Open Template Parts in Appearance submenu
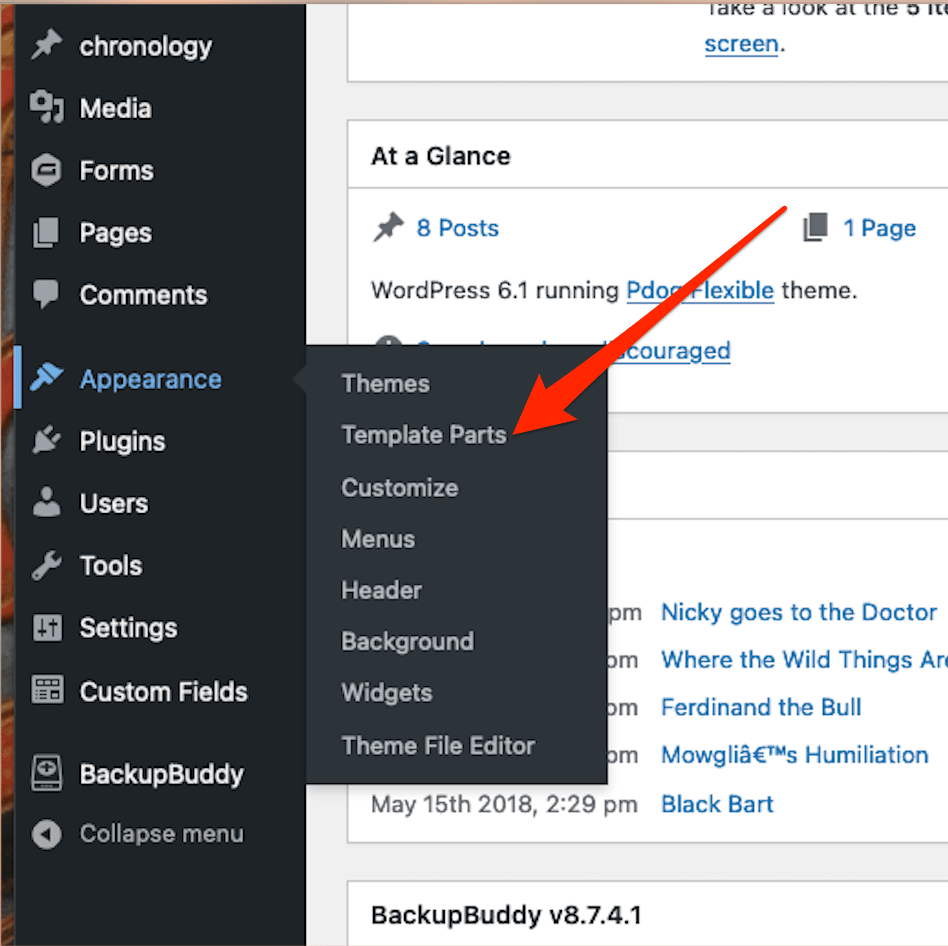This screenshot has height=946, width=948. click(424, 435)
